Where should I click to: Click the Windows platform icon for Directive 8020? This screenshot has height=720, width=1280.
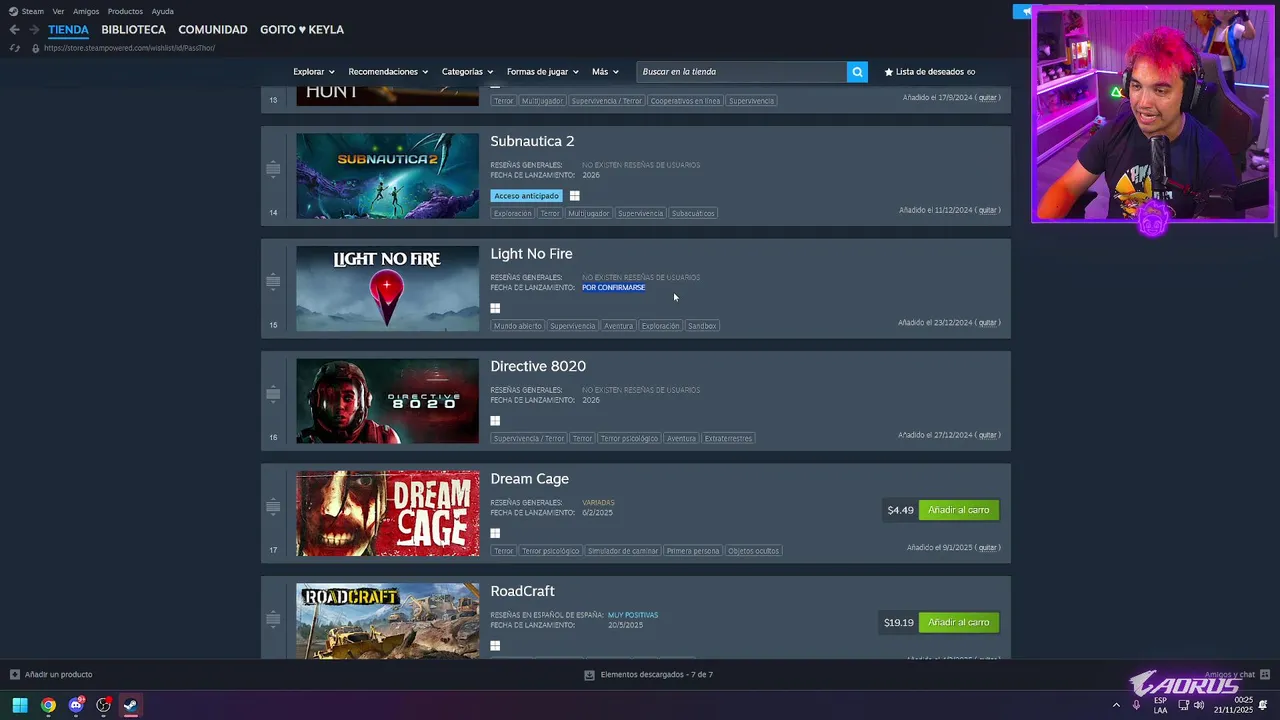(495, 421)
